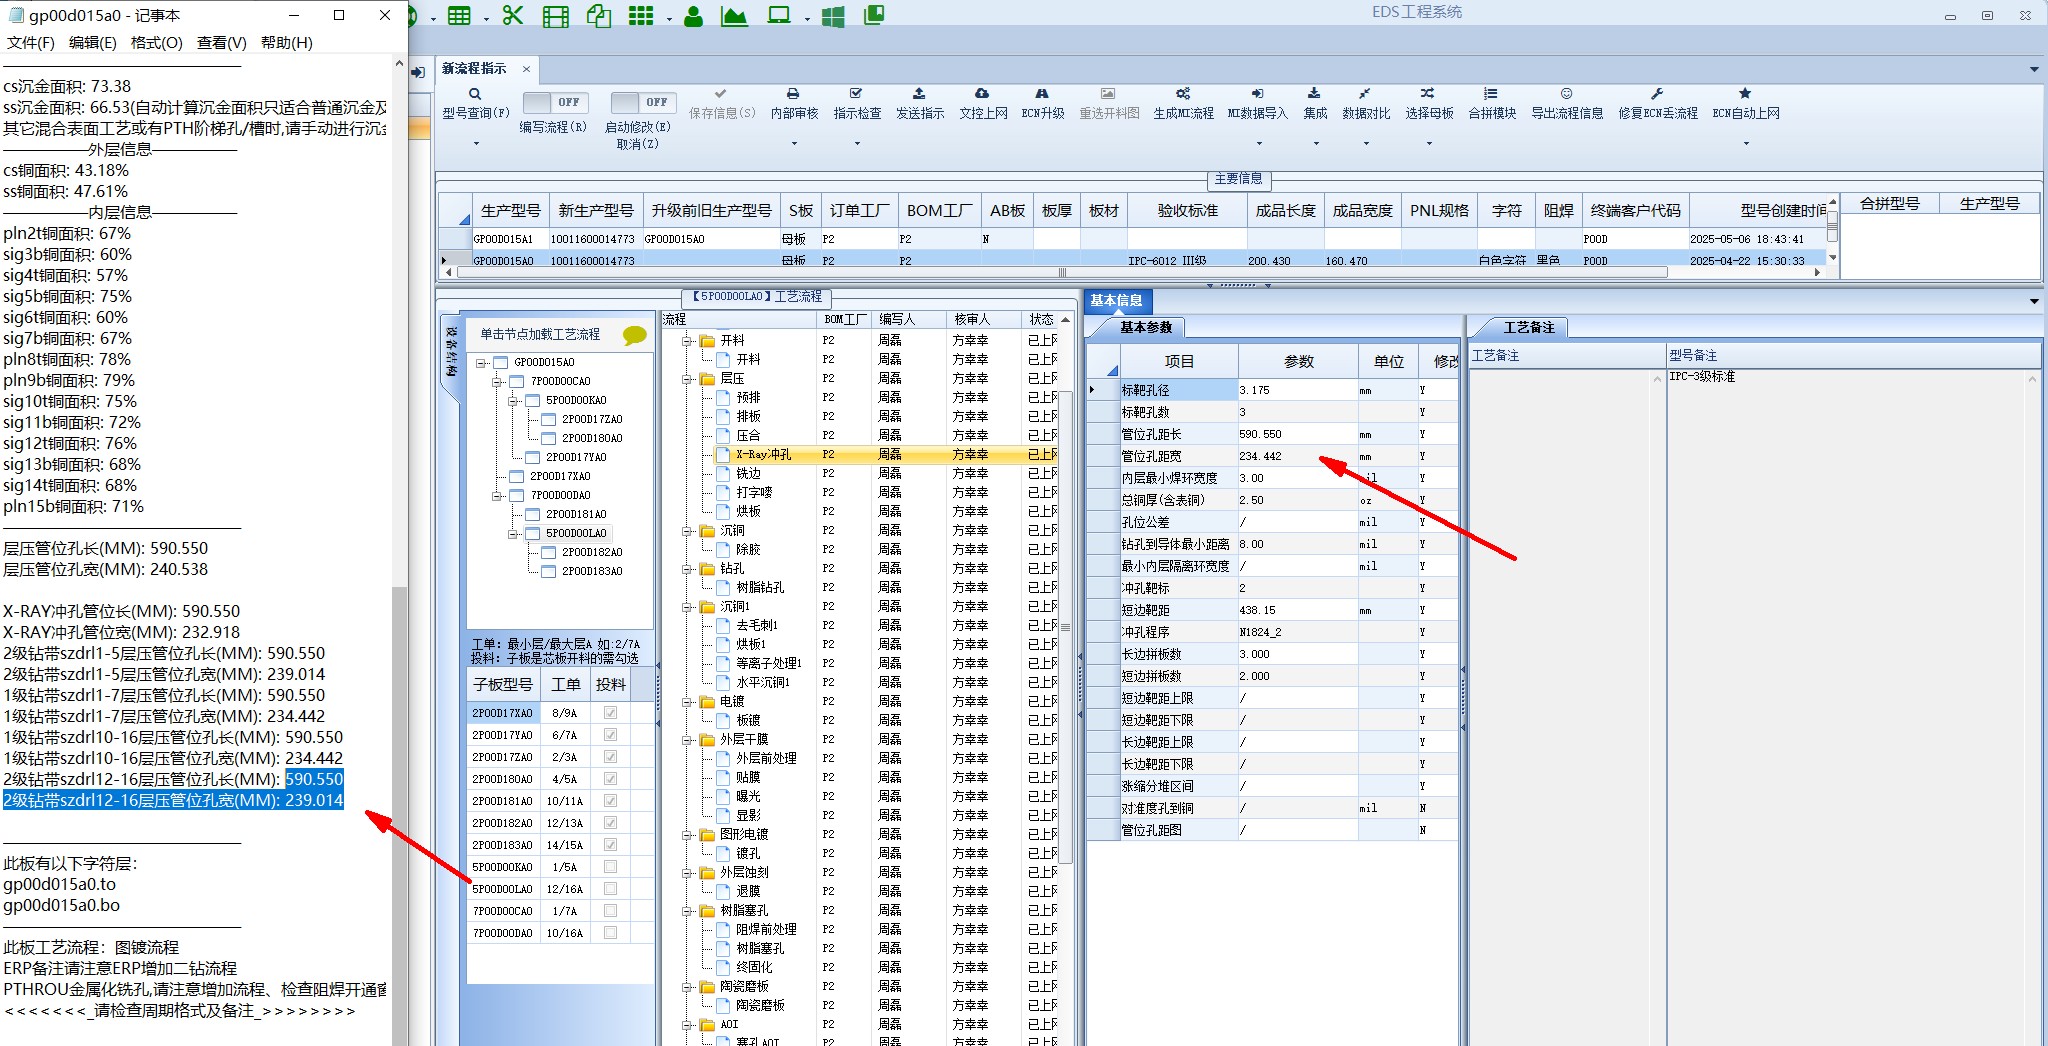Screen dimensions: 2048x1046
Task: Open Notepad 文件(F) menu
Action: [31, 43]
